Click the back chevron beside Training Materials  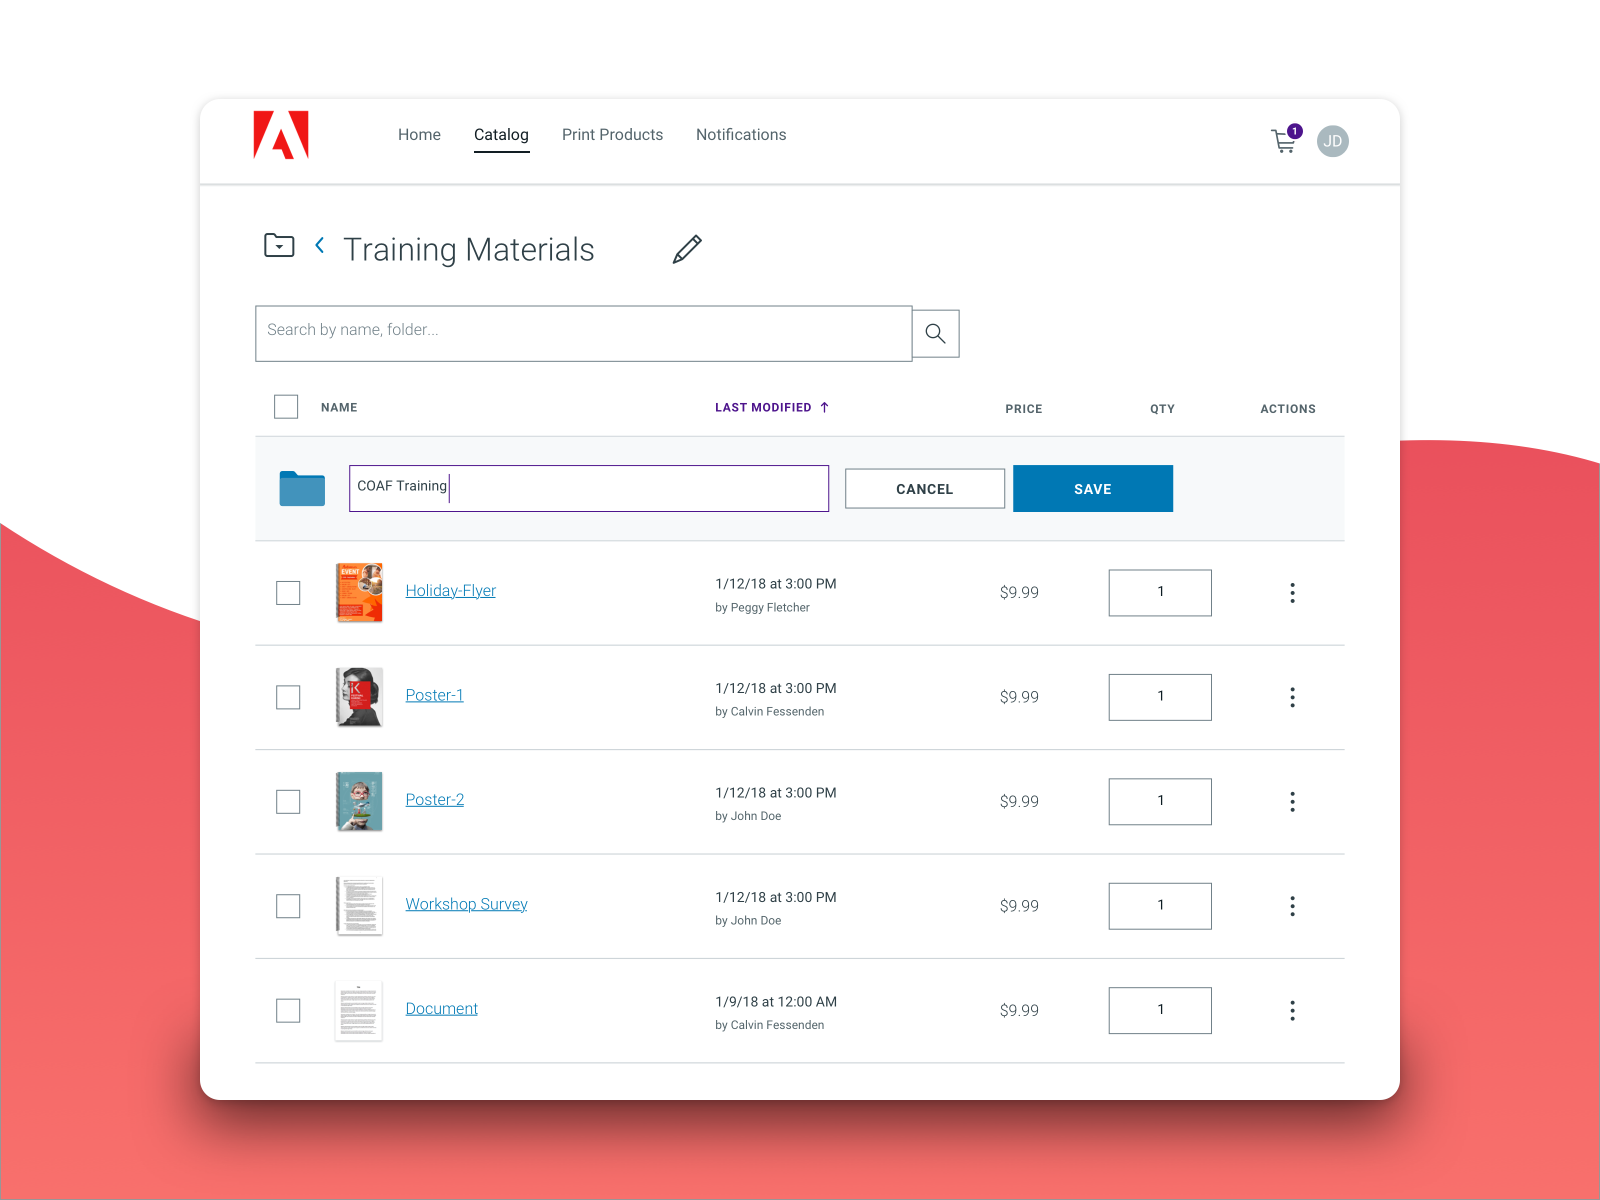click(x=320, y=245)
